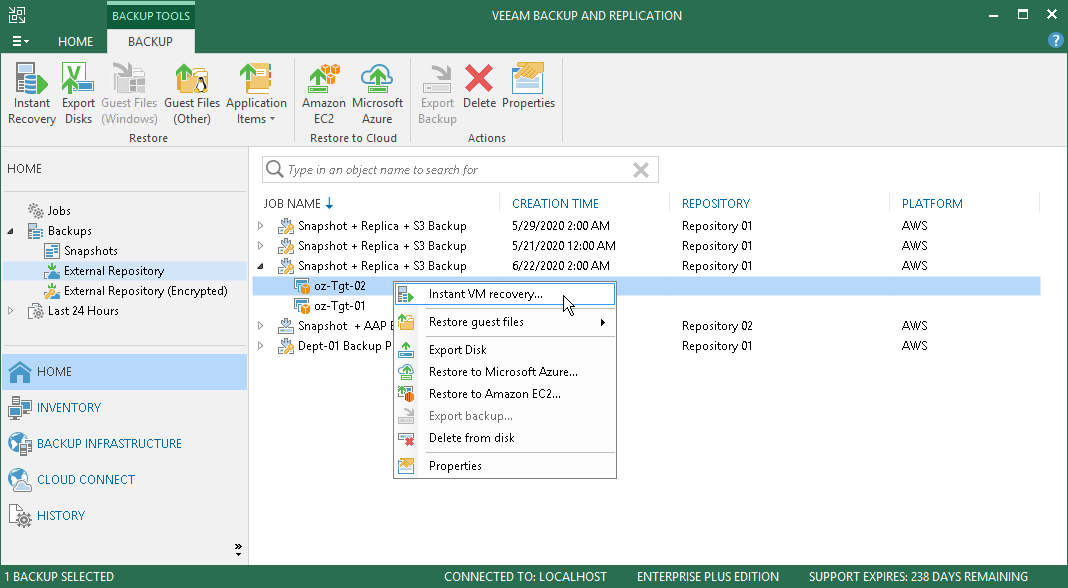Open the Application Items dropdown in ribbon
Image resolution: width=1068 pixels, height=588 pixels.
click(256, 93)
